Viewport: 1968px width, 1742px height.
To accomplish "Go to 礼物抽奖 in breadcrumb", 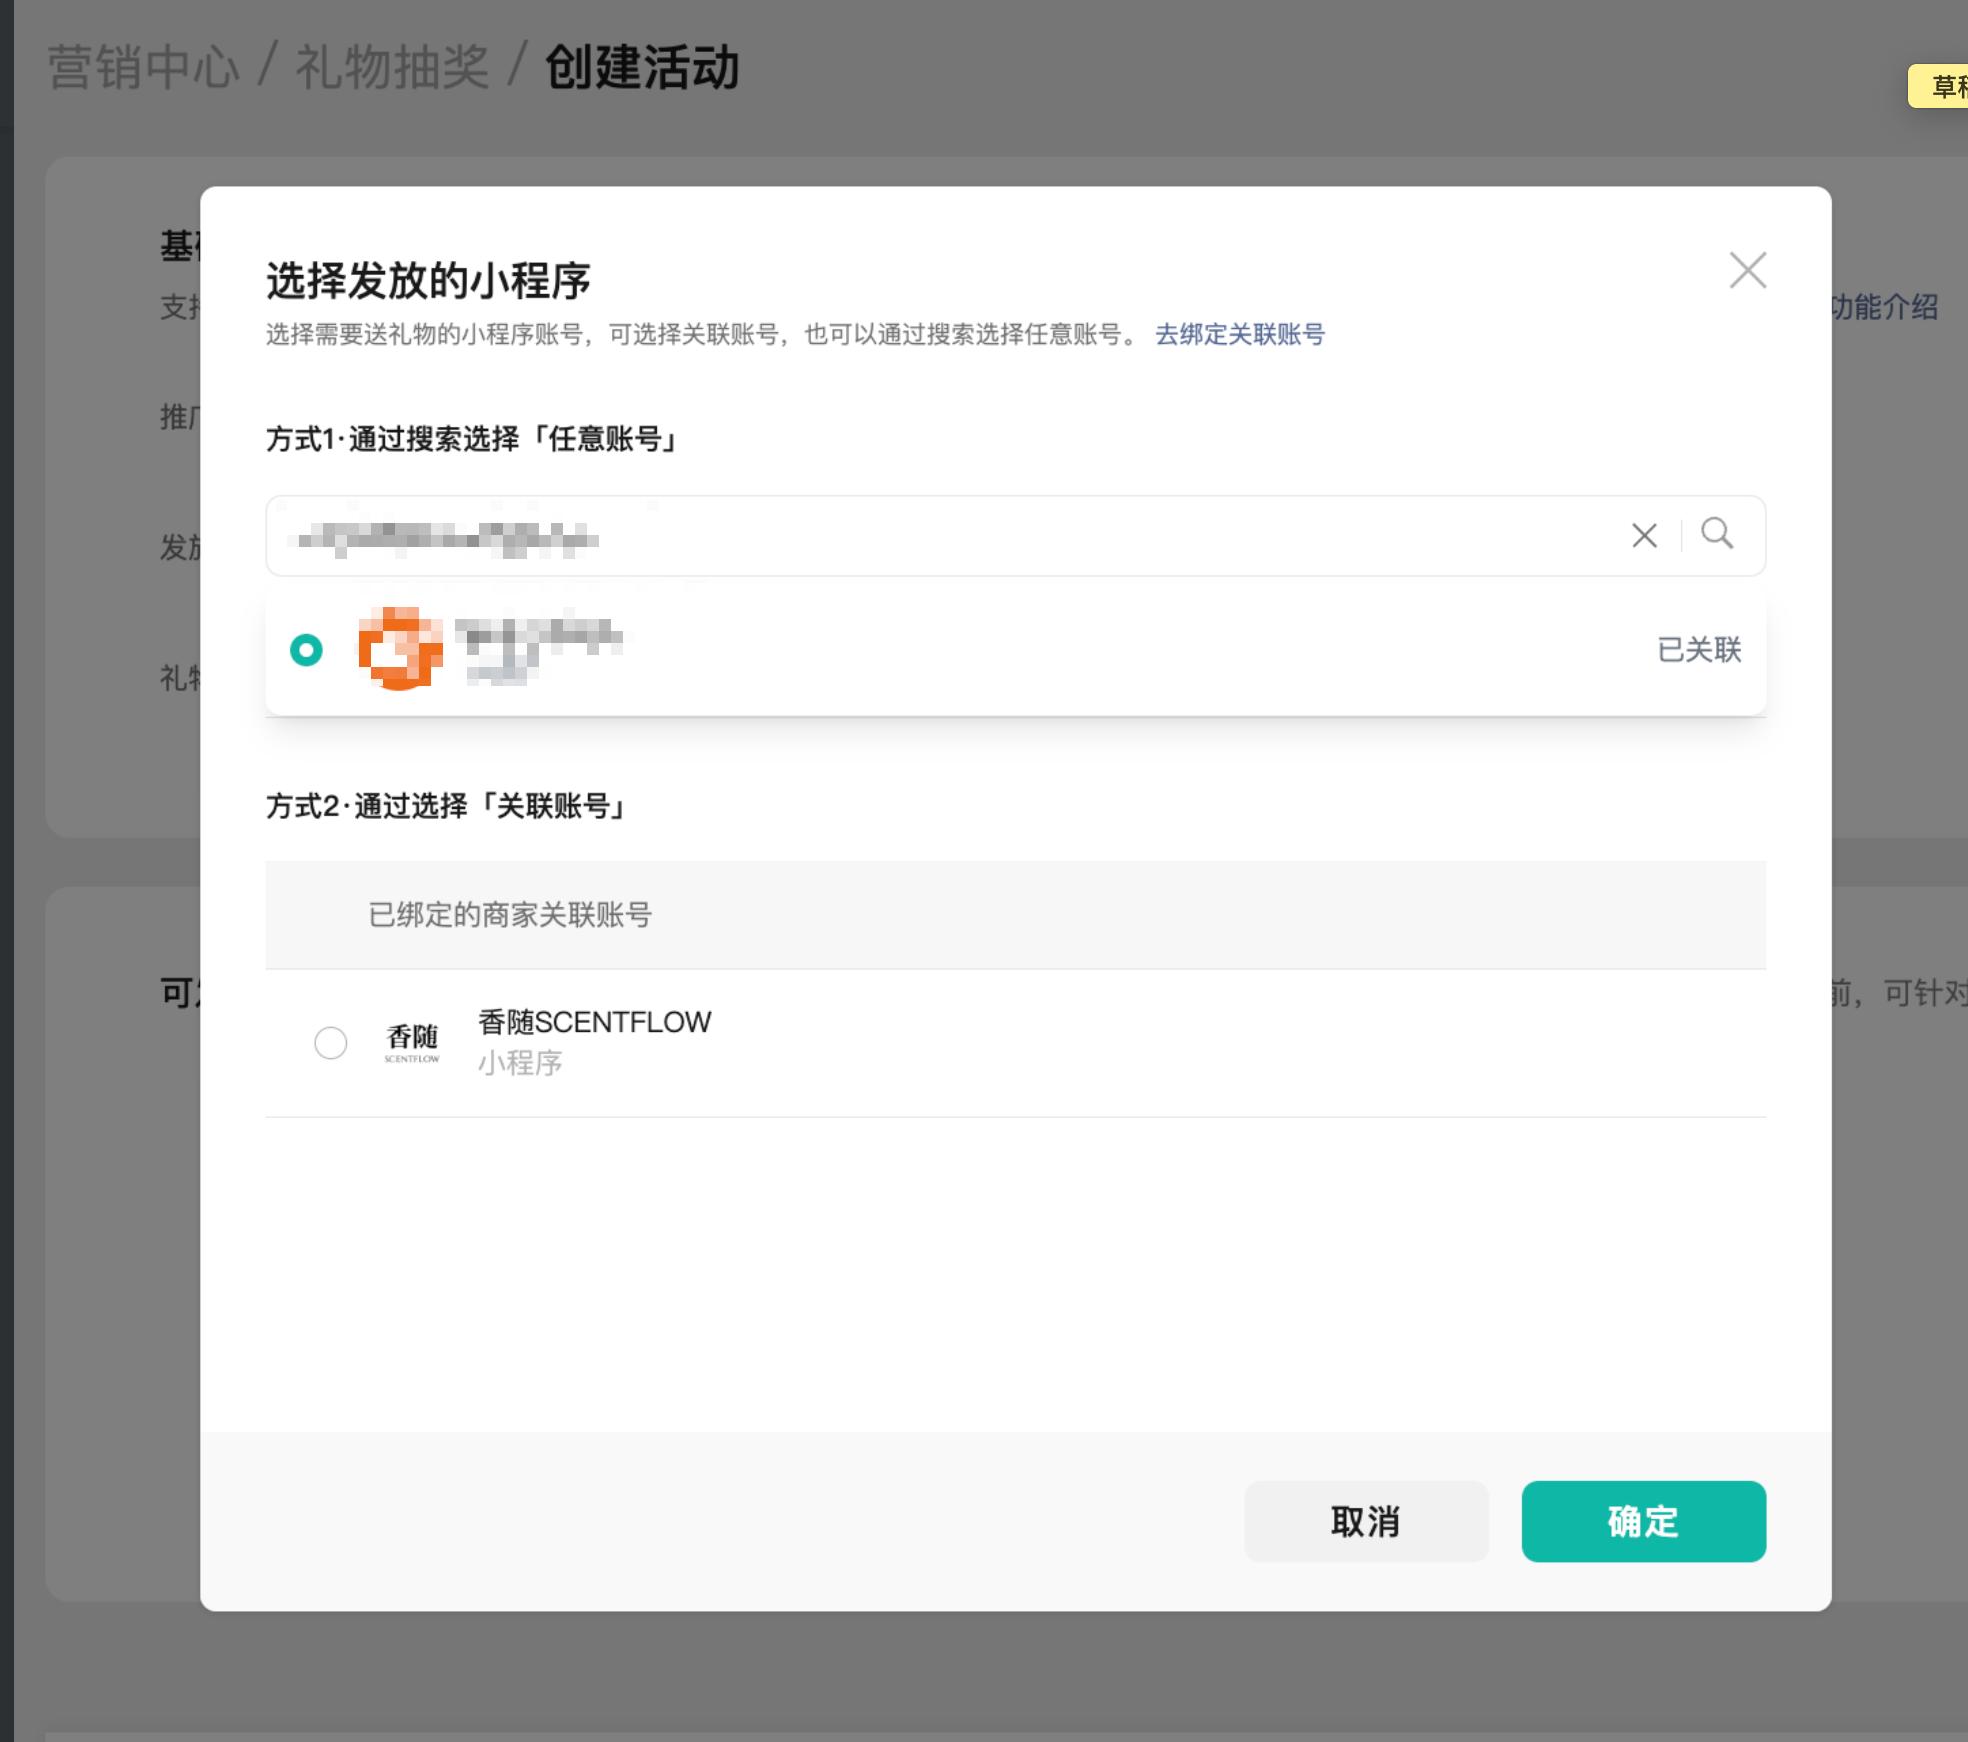I will [x=392, y=68].
